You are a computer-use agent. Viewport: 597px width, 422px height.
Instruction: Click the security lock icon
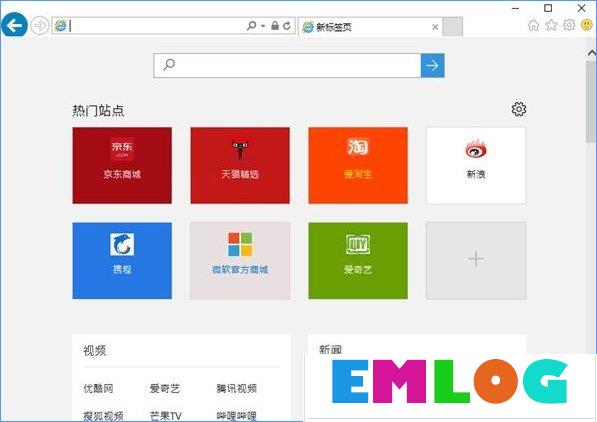point(275,26)
